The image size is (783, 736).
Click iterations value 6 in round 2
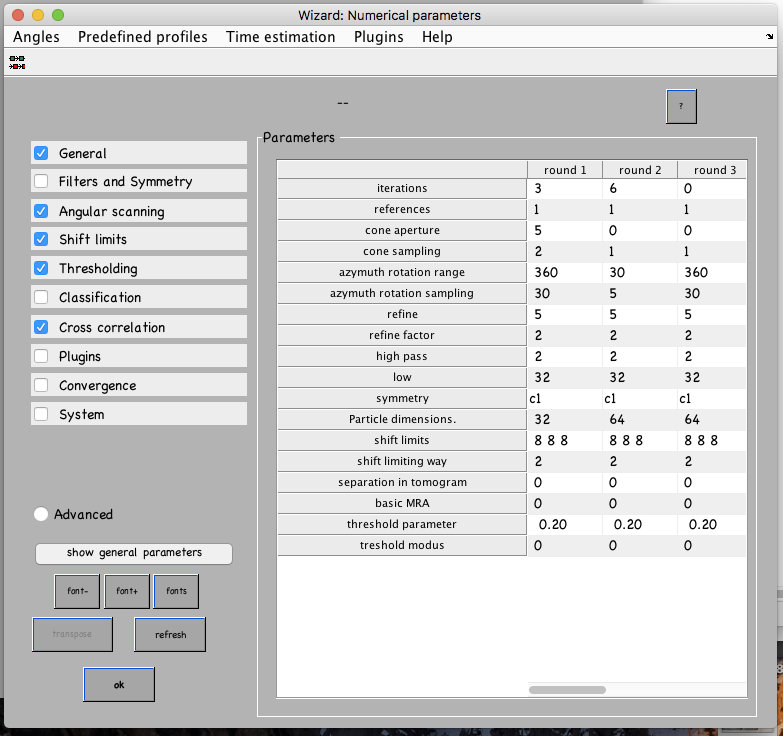(x=640, y=188)
